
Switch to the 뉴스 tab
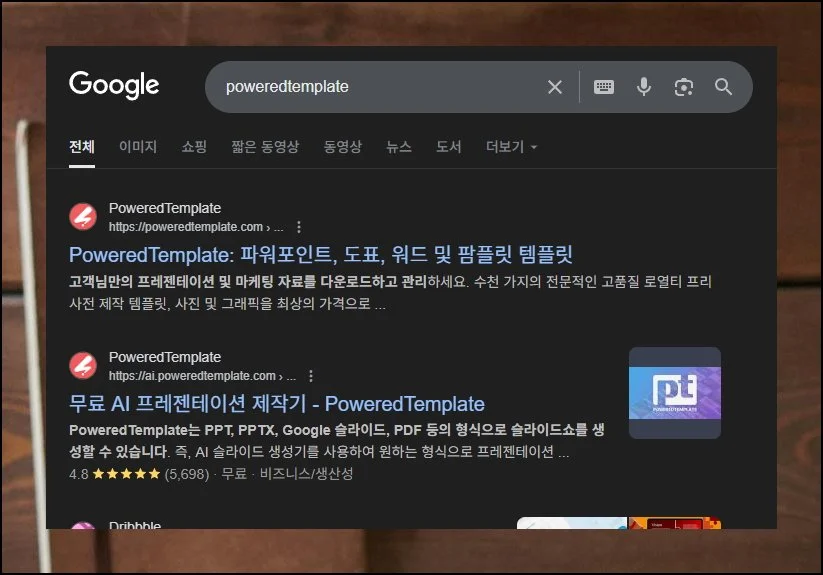pos(399,147)
